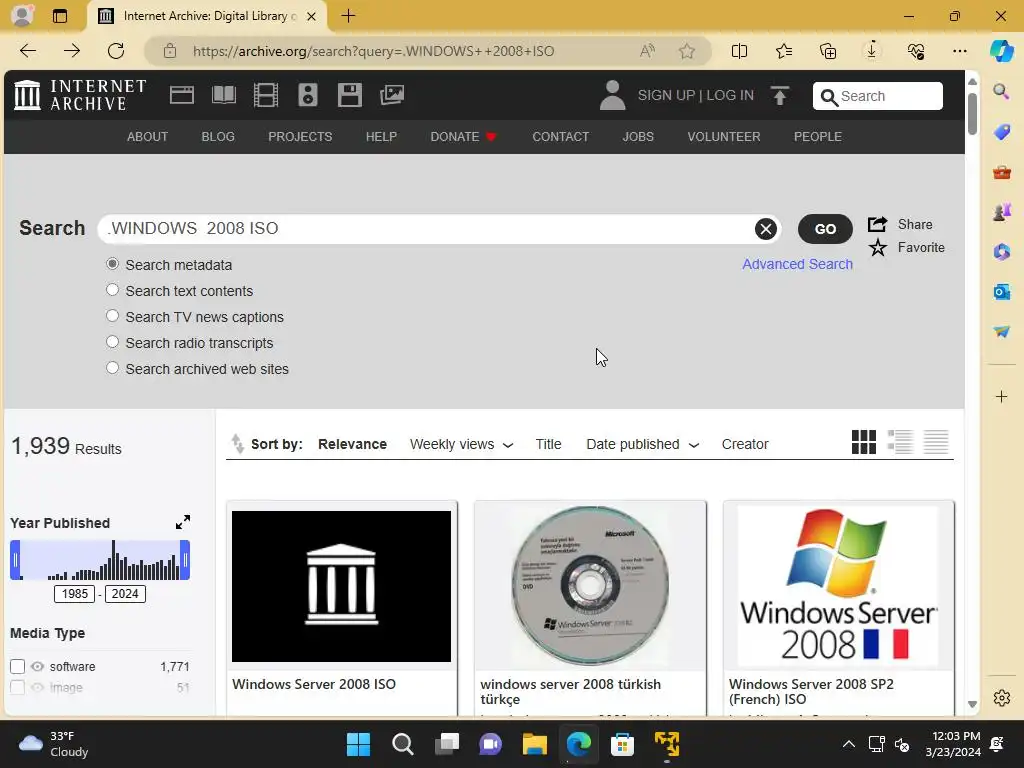The image size is (1024, 768).
Task: Click the header Search box
Action: click(x=877, y=96)
